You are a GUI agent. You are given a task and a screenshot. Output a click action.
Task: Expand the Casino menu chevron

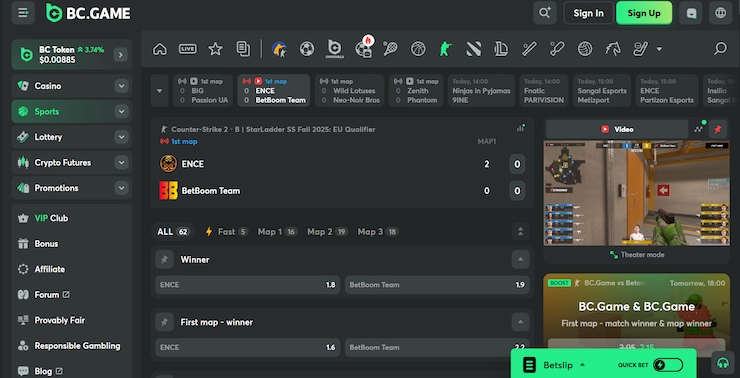pos(121,86)
